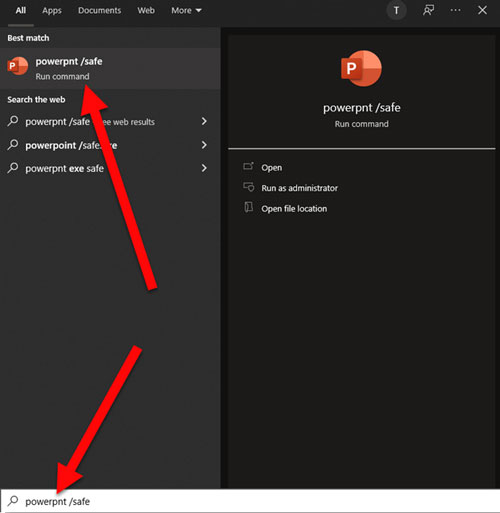Click the Best match heading
The width and height of the screenshot is (500, 513).
[x=28, y=38]
